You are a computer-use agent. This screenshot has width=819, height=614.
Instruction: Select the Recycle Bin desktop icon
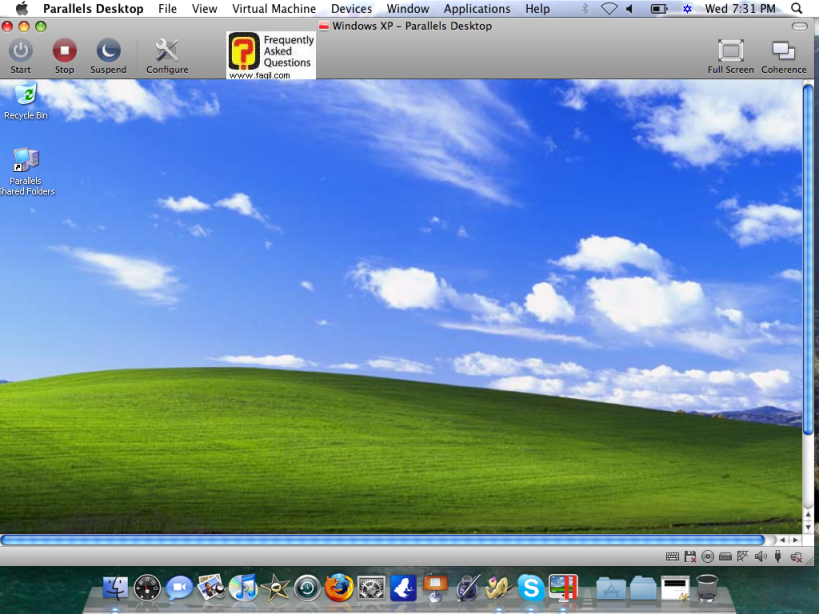tap(26, 101)
